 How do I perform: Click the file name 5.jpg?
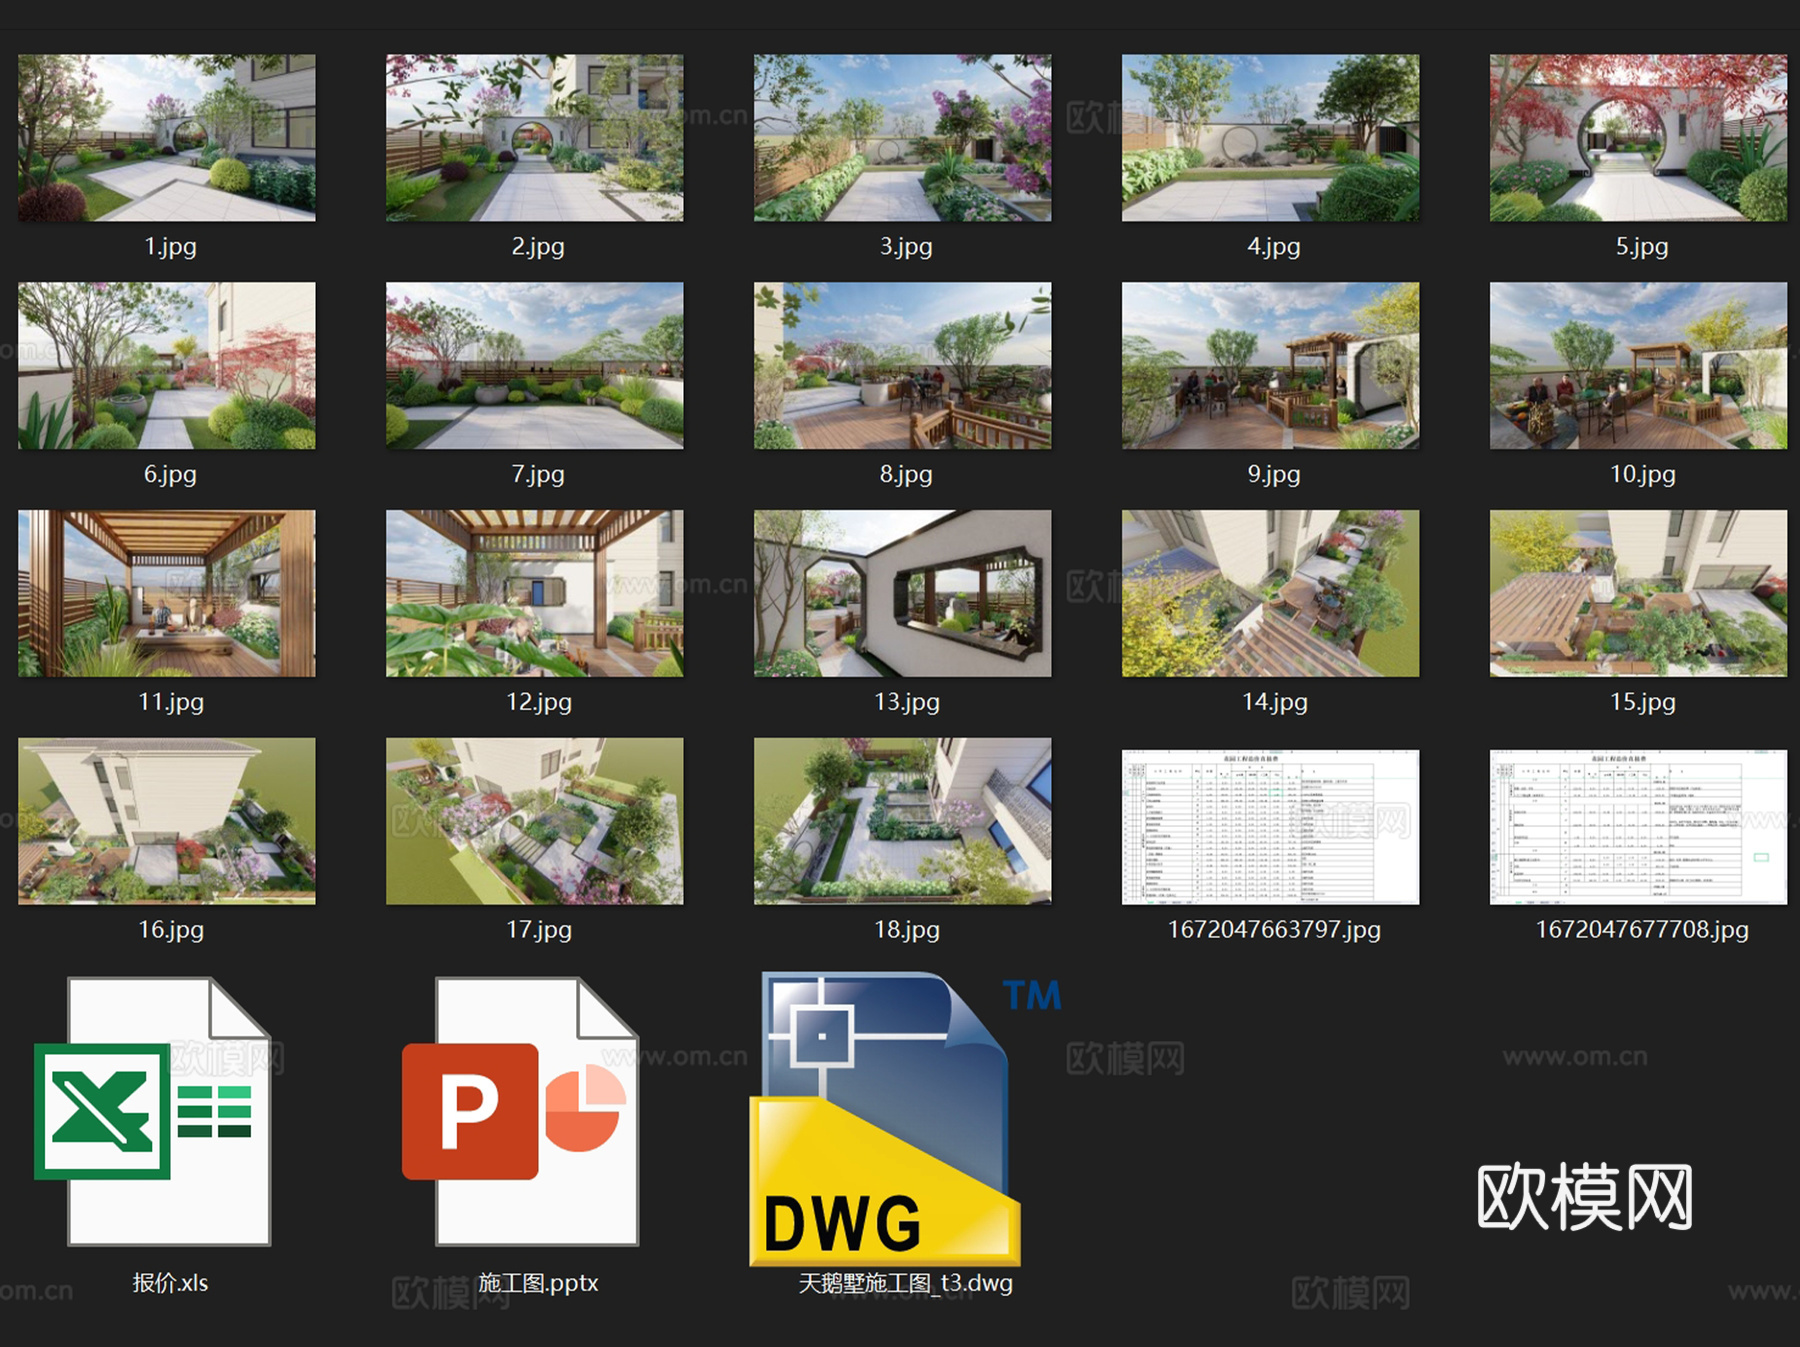click(1643, 246)
